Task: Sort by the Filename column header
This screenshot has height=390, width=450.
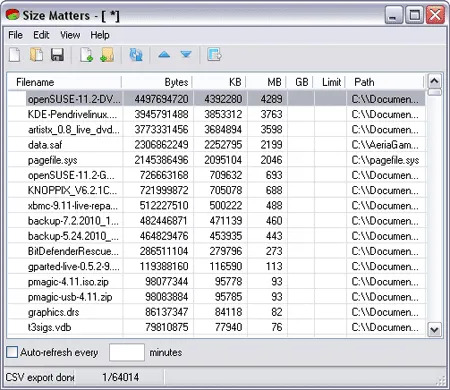Action: pos(65,82)
